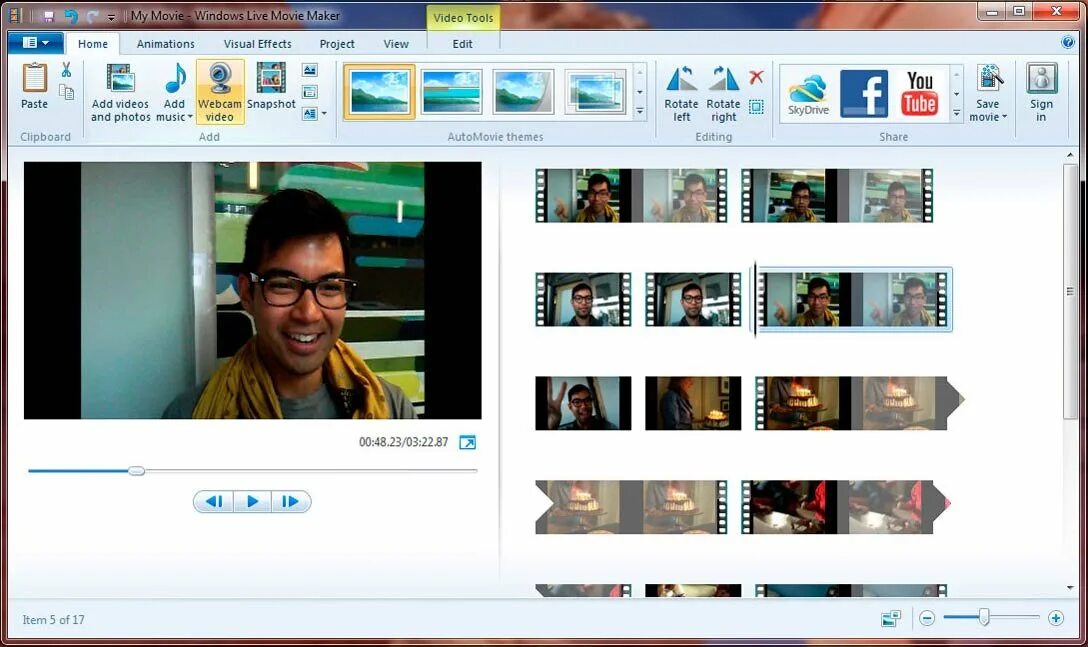Show next row of AutoMovie themes
Screen dimensions: 1088x647
[x=640, y=92]
